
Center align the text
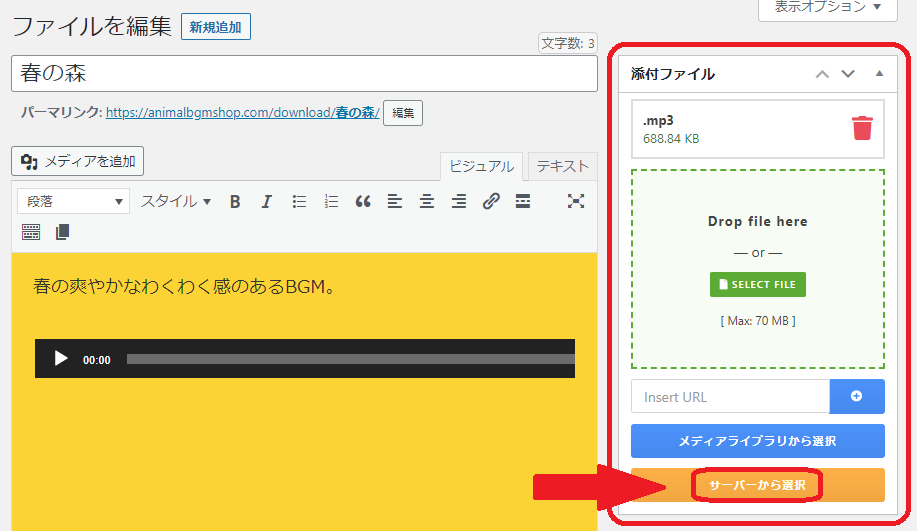427,201
